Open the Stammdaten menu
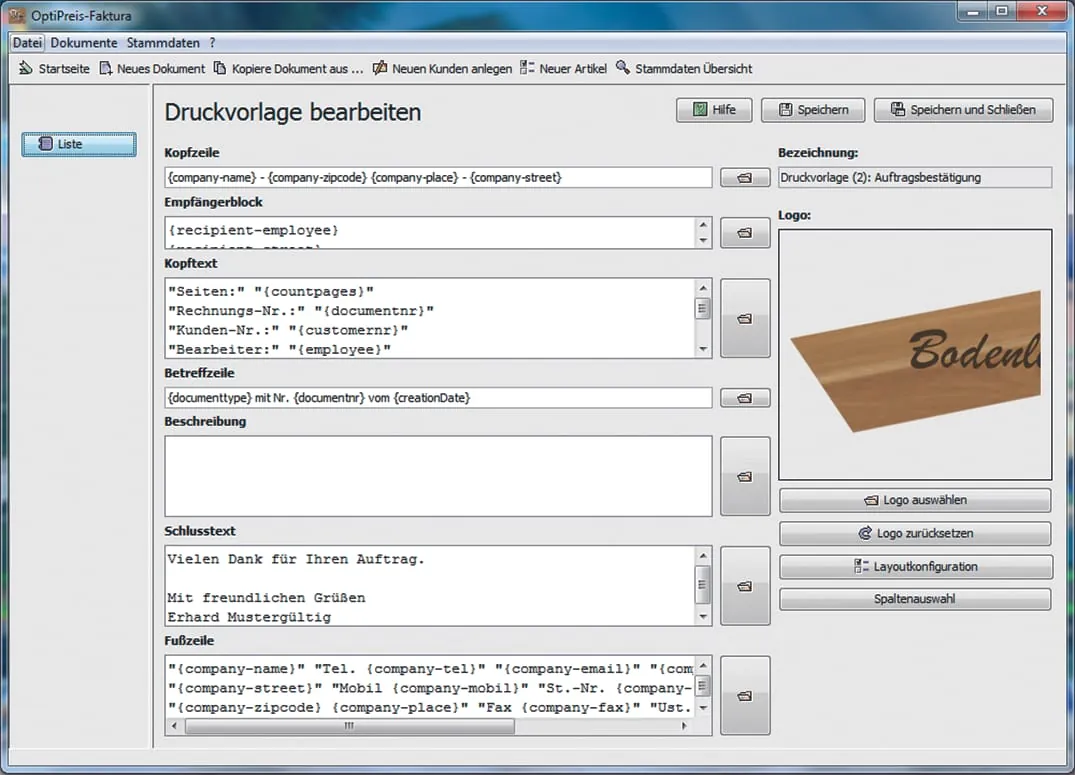The height and width of the screenshot is (775, 1075). (x=163, y=43)
